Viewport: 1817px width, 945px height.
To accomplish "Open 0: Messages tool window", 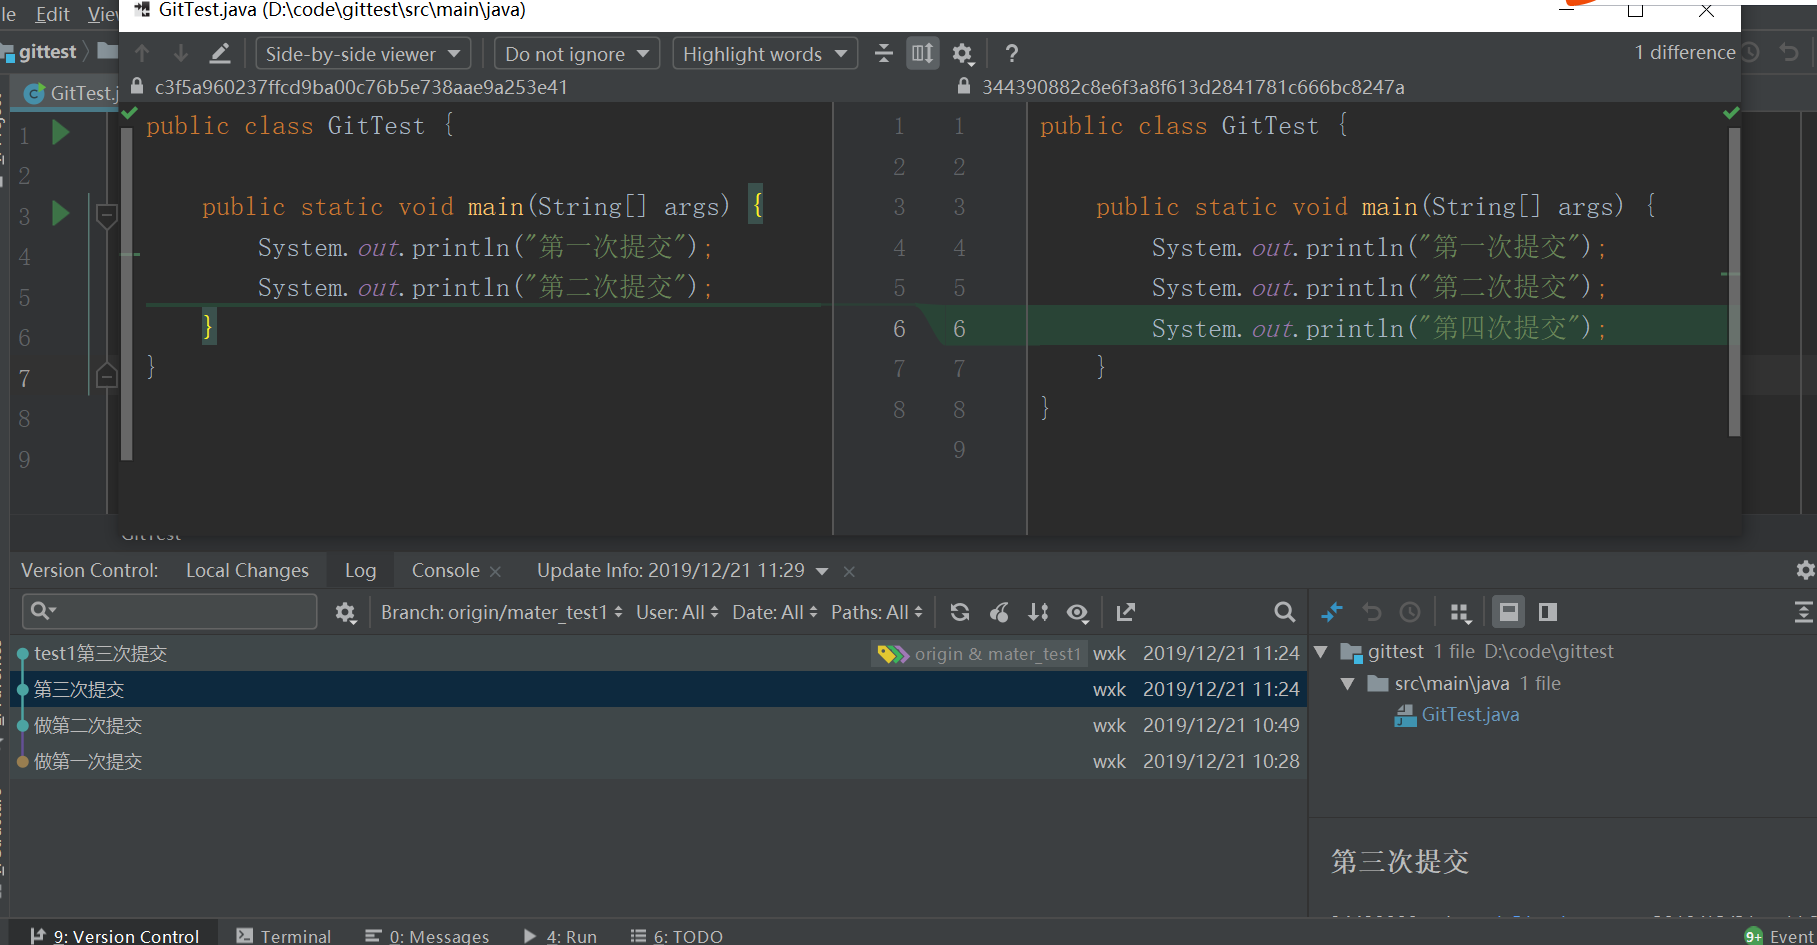I will coord(427,936).
